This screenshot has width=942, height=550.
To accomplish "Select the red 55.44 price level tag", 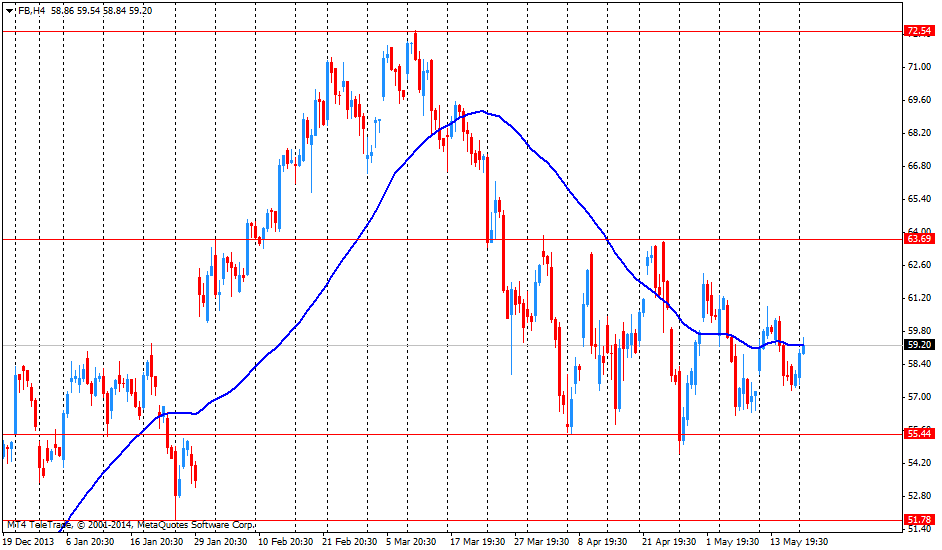I will (x=918, y=434).
